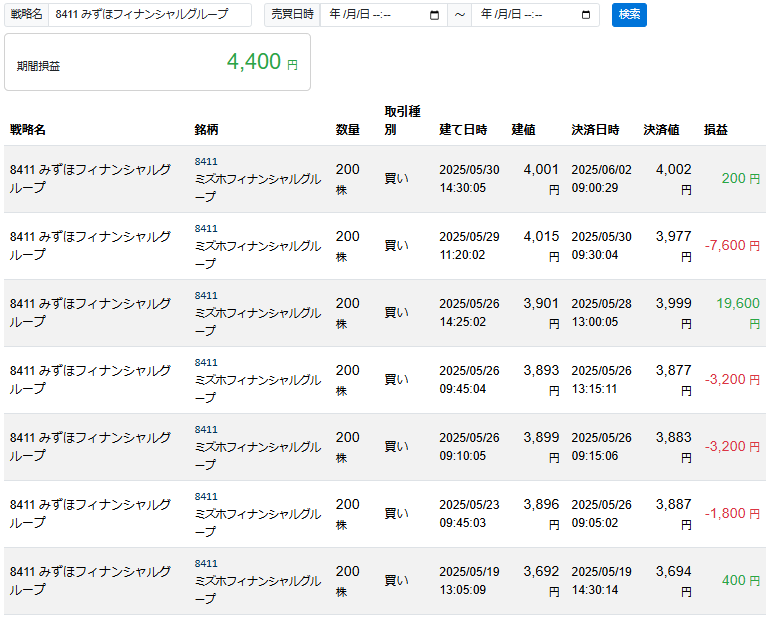Screen dimensions: 773x625
Task: Open calendar picker for end date
Action: pos(586,15)
